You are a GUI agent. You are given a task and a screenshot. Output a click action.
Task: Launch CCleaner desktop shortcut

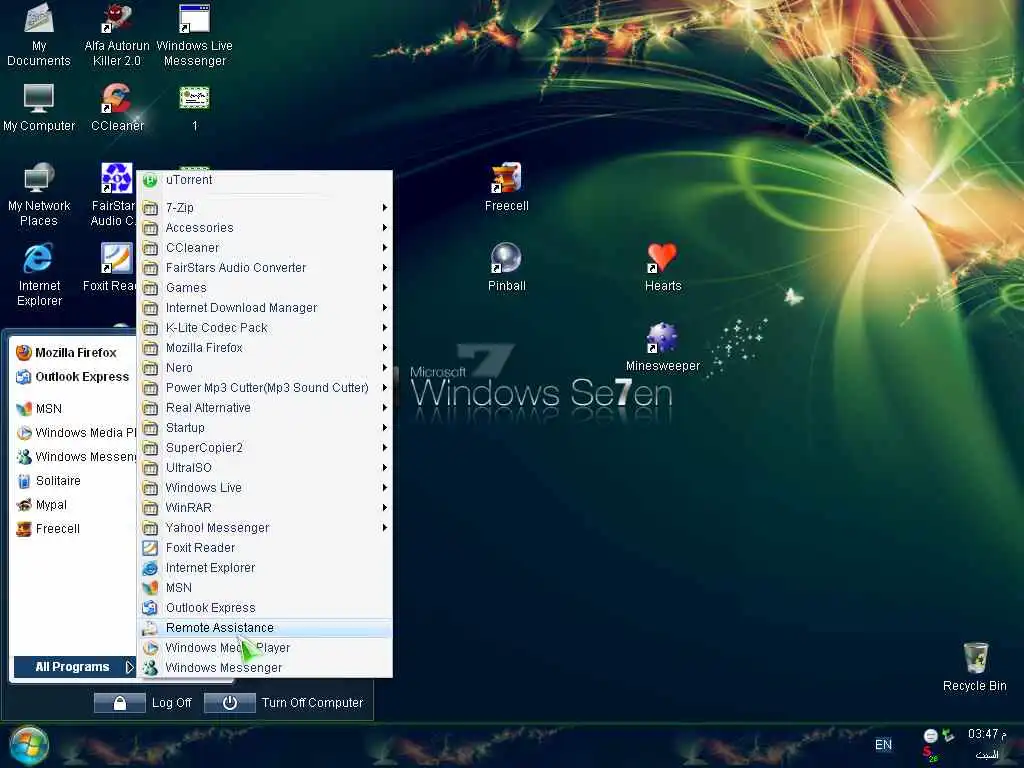pos(117,107)
